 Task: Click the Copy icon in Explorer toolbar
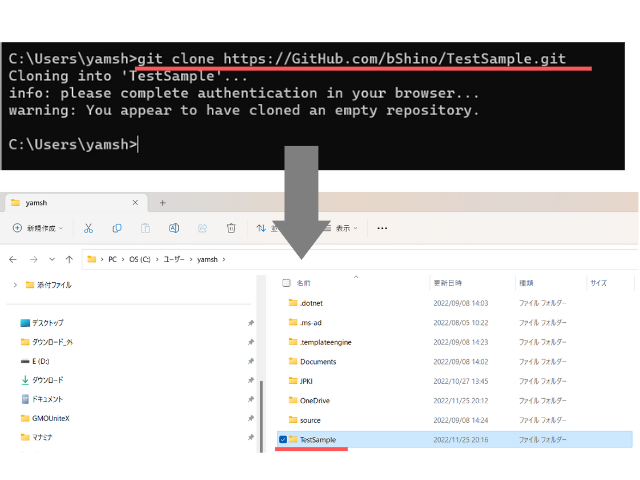(x=117, y=228)
